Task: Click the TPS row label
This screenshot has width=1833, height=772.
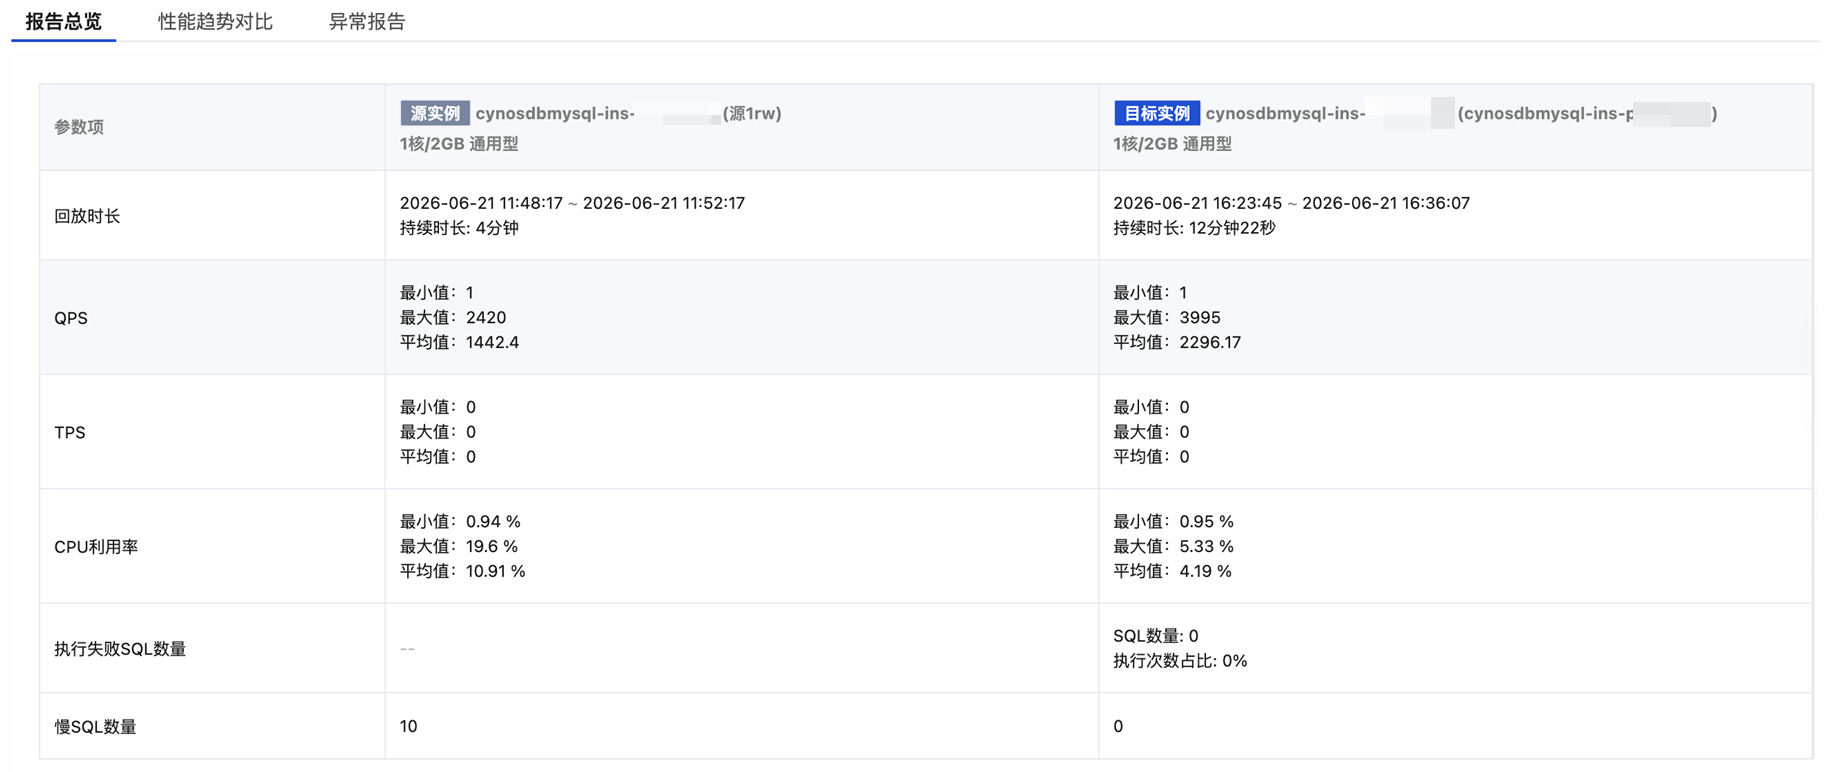Action: 70,433
